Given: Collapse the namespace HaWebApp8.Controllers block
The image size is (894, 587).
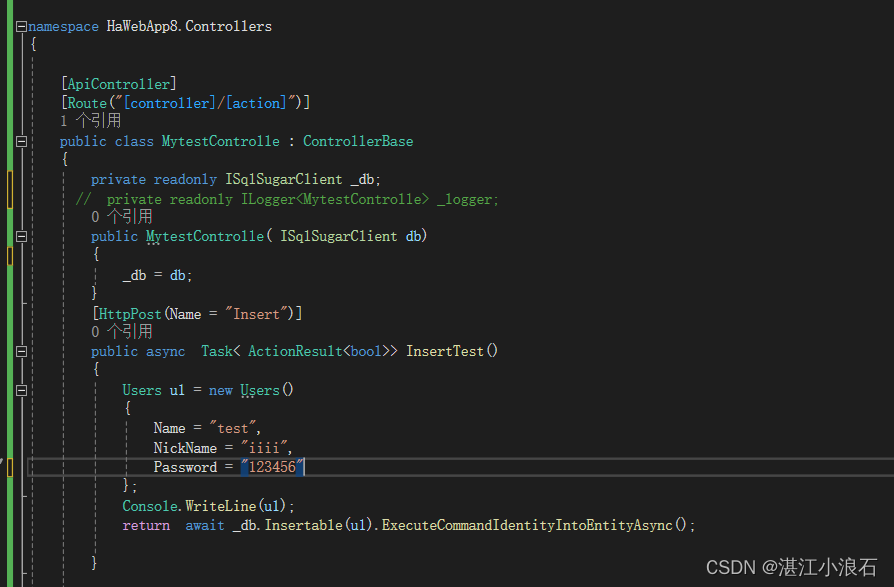Looking at the screenshot, I should [x=21, y=26].
